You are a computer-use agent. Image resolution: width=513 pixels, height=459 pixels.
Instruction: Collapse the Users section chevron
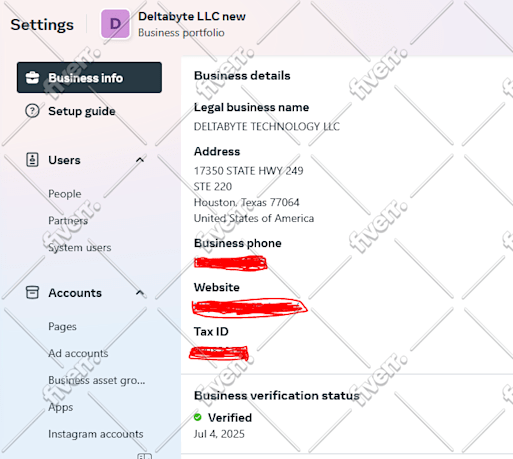[x=140, y=160]
